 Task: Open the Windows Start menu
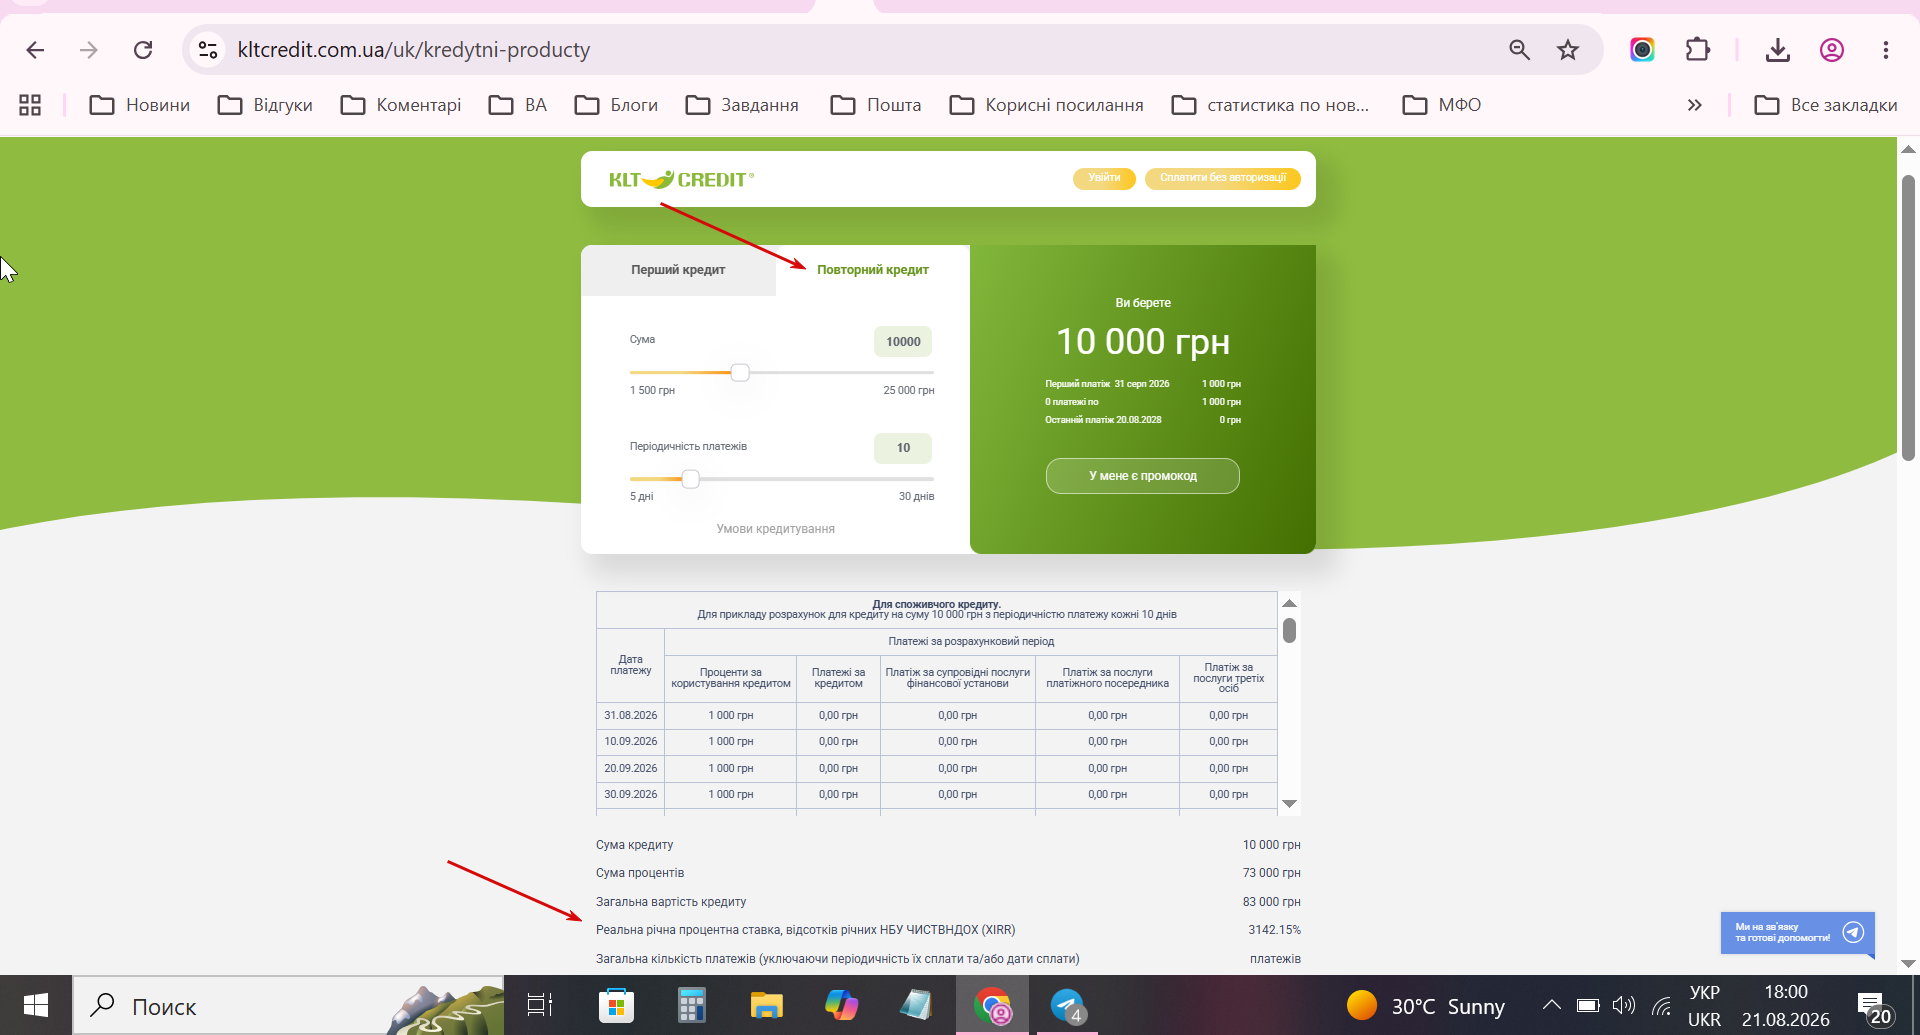point(36,1006)
